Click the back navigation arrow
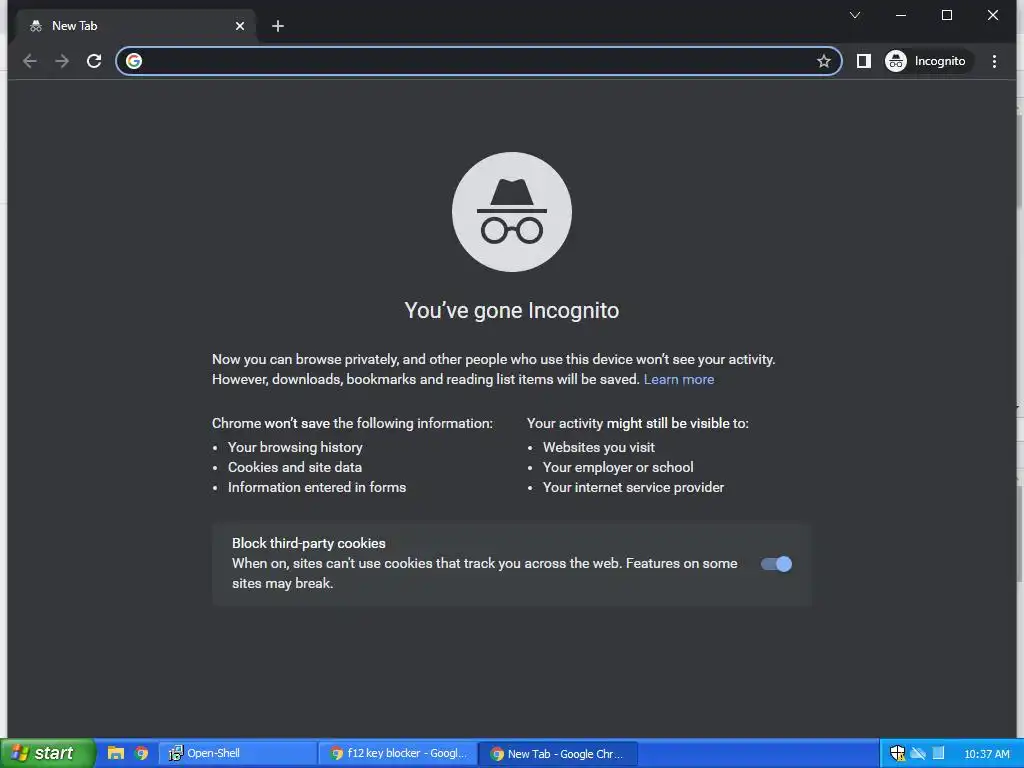 click(x=29, y=61)
